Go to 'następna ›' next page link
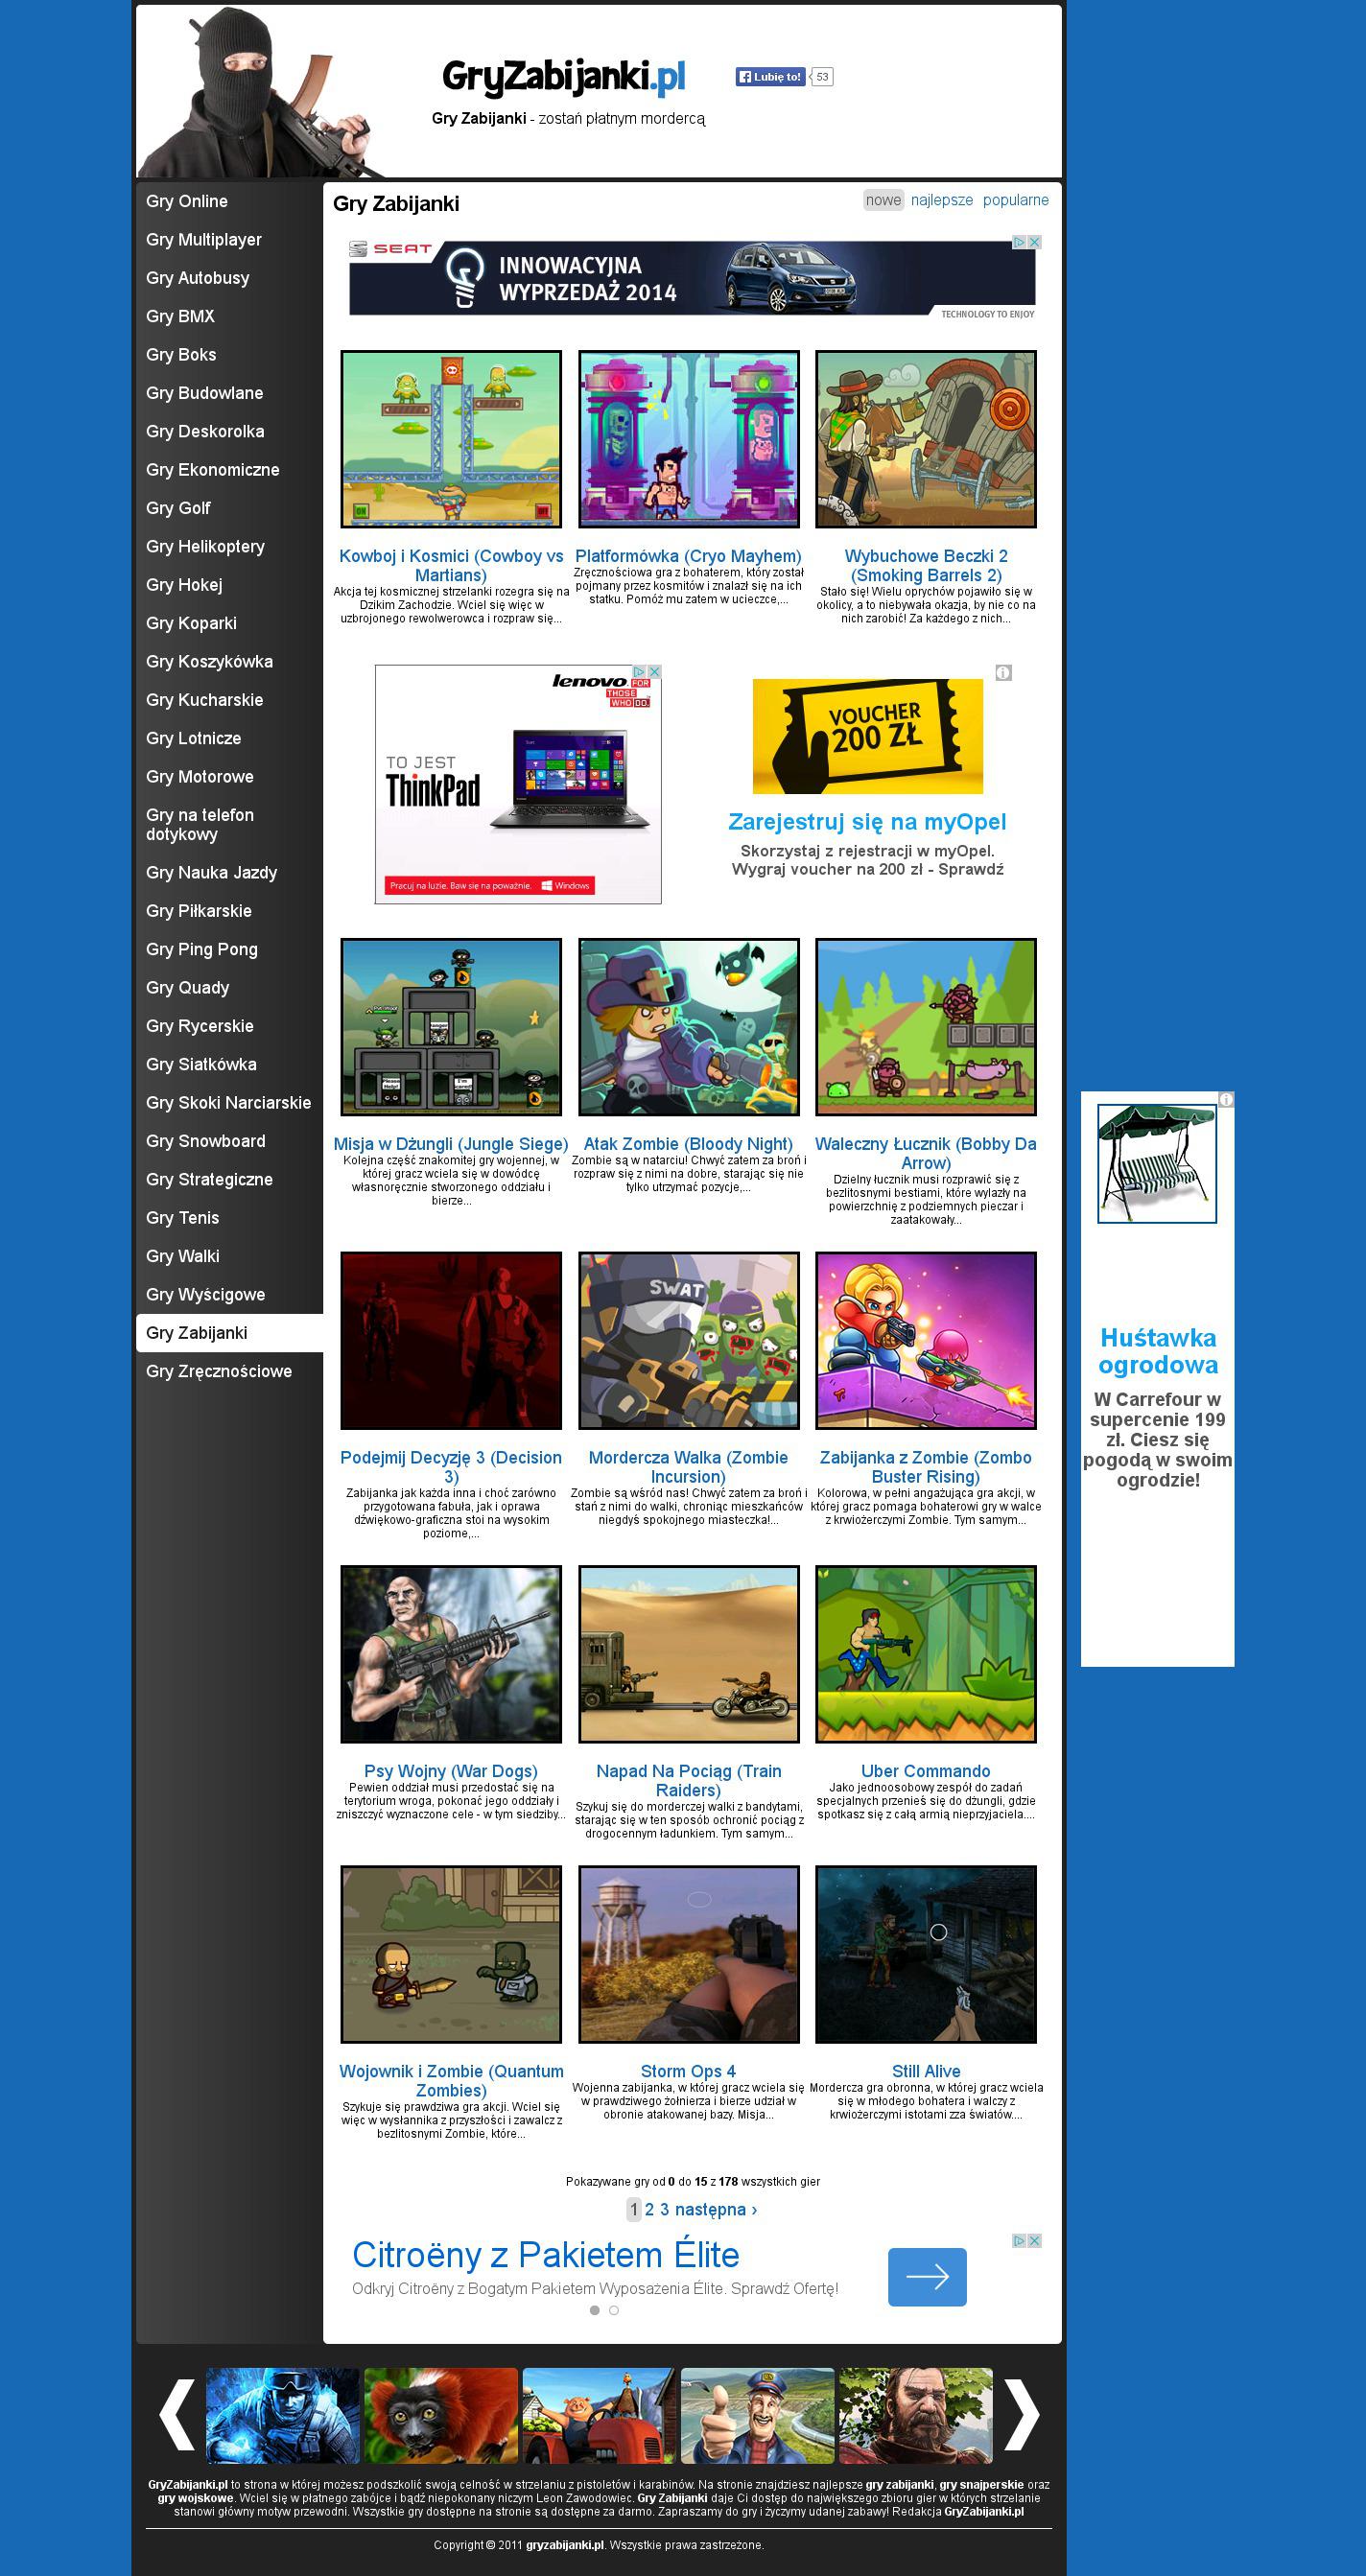This screenshot has height=2576, width=1366. click(x=715, y=2209)
